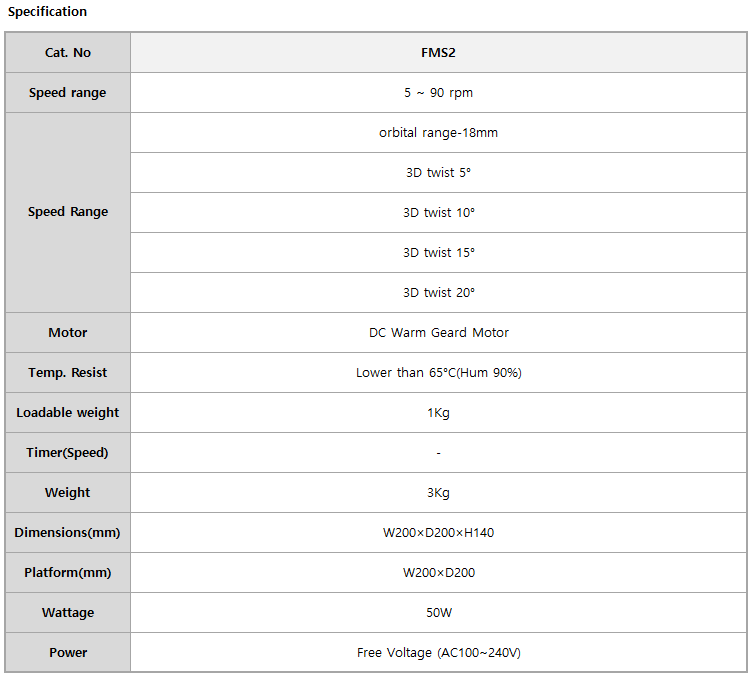Click the orbital range-18mm cell
Viewport: 751px width, 677px height.
438,133
